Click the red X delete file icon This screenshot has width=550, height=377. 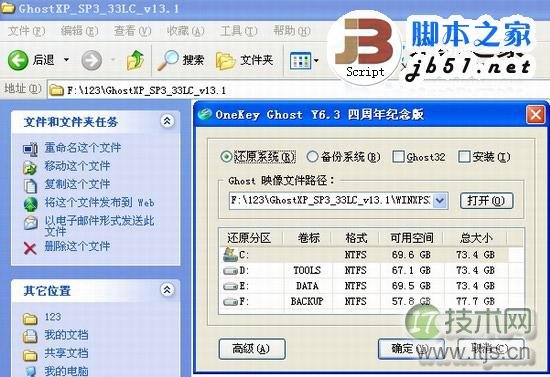[30, 248]
